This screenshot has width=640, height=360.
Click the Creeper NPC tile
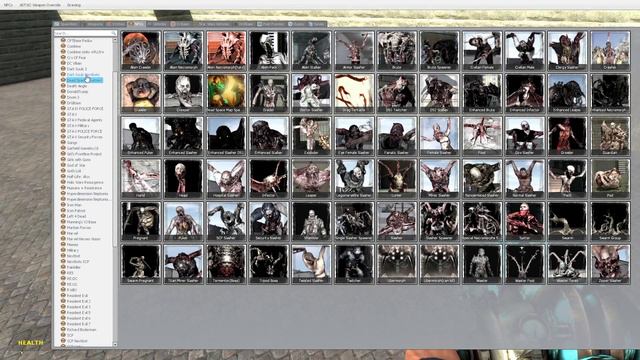click(183, 93)
